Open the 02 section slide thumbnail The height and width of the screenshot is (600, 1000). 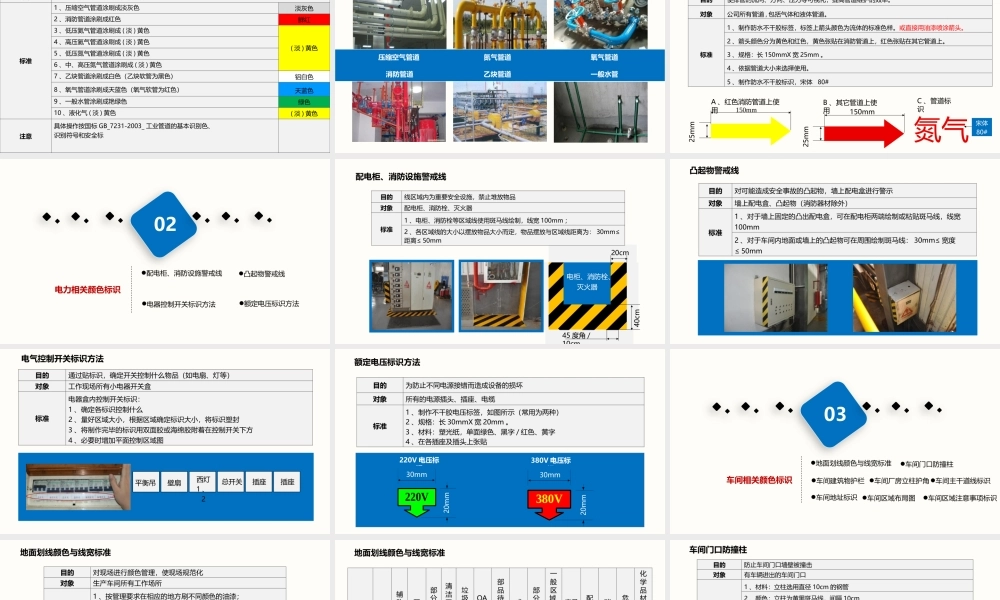pos(165,251)
